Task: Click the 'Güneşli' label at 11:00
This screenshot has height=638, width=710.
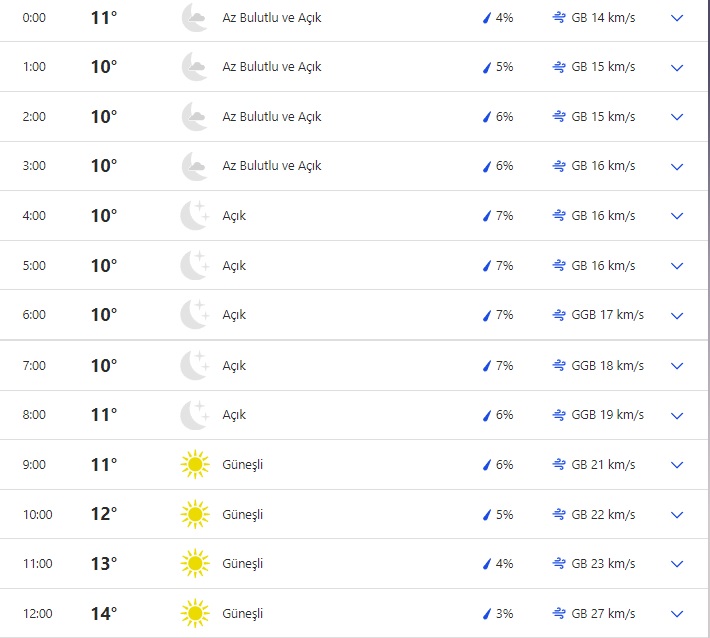Action: pos(242,564)
